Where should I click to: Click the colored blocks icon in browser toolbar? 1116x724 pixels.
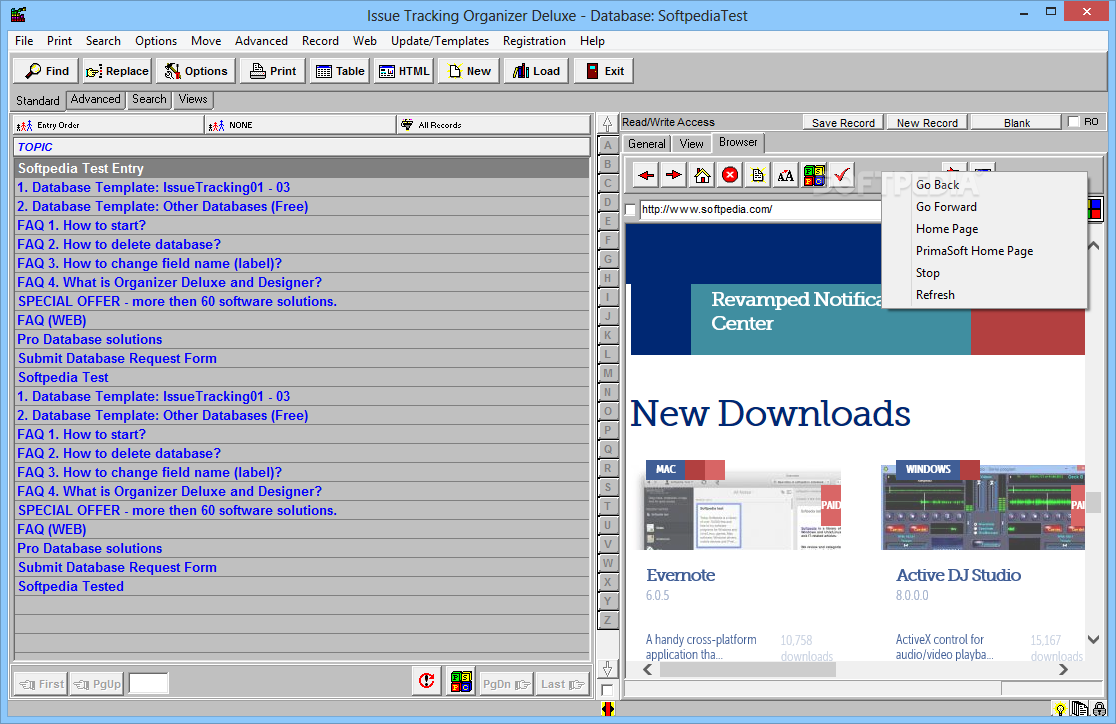point(814,175)
